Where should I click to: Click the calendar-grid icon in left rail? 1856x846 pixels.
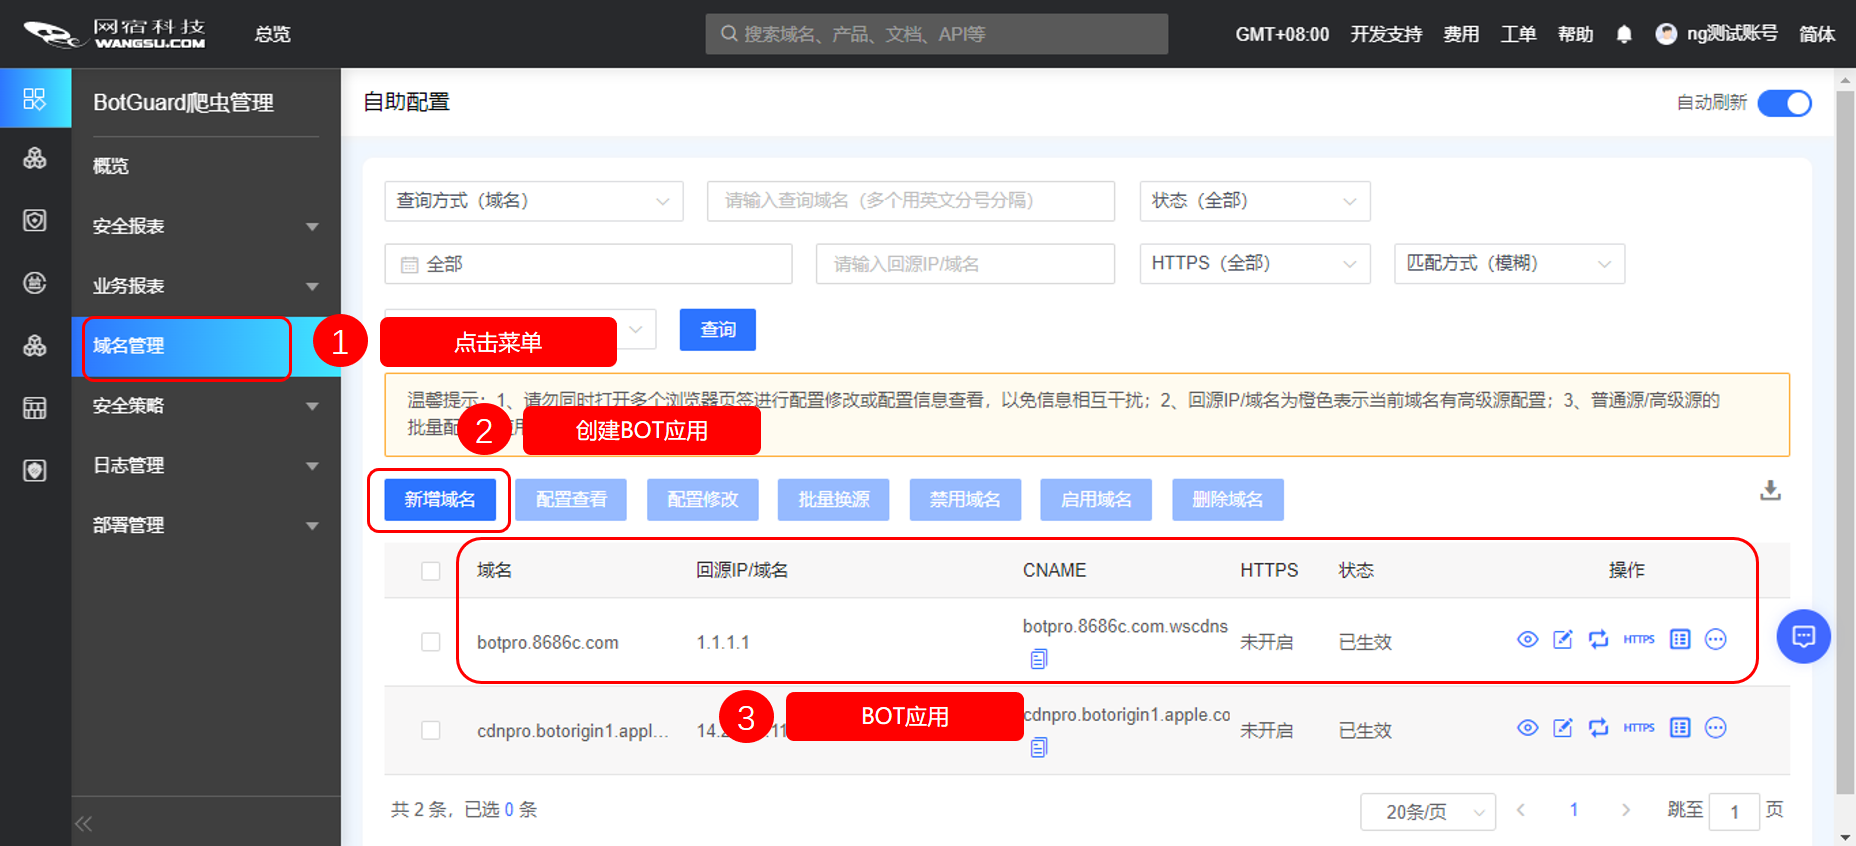(x=35, y=408)
